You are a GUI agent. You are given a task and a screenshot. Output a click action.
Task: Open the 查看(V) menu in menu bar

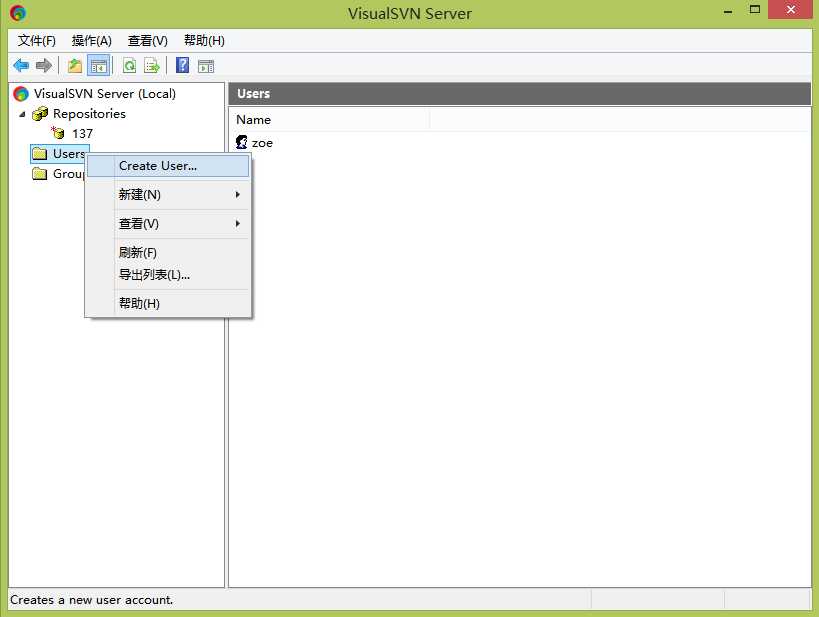point(147,41)
